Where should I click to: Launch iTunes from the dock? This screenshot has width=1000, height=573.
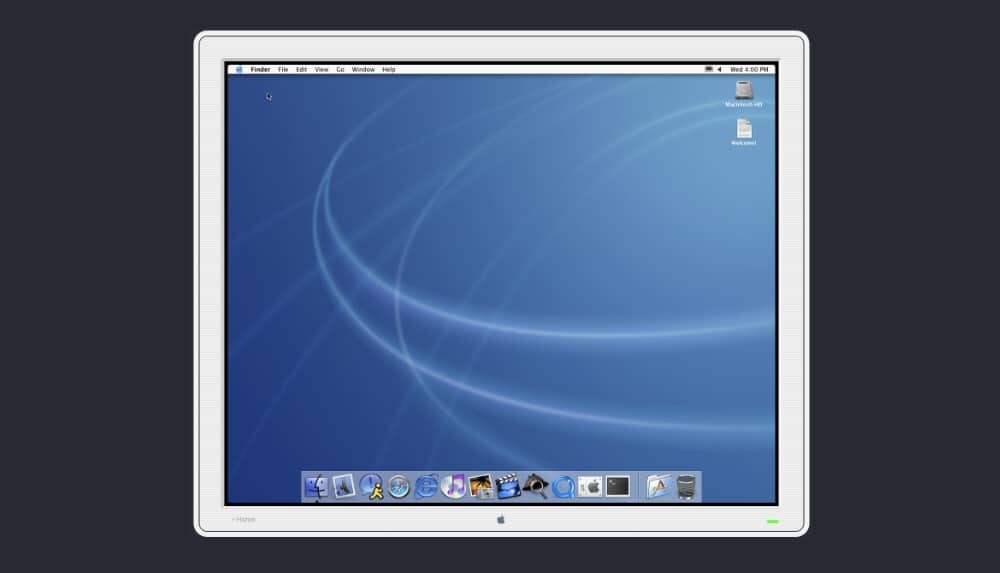click(453, 487)
